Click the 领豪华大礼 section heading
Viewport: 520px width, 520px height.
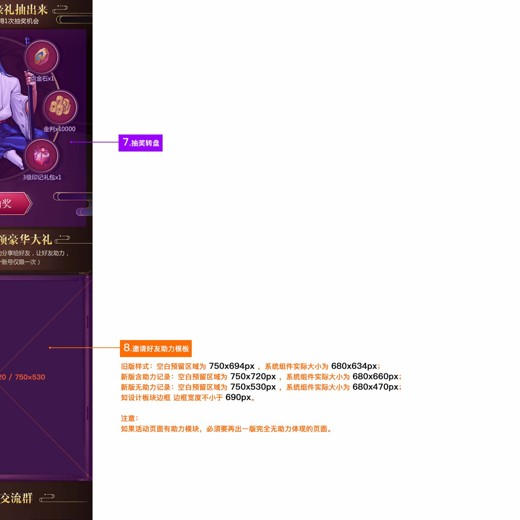[26, 239]
